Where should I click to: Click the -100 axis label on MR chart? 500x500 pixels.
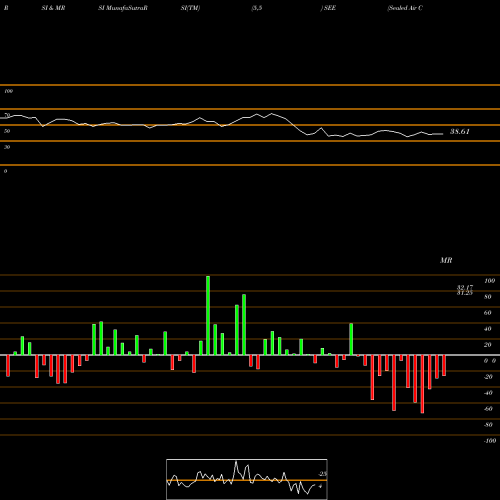[490, 441]
